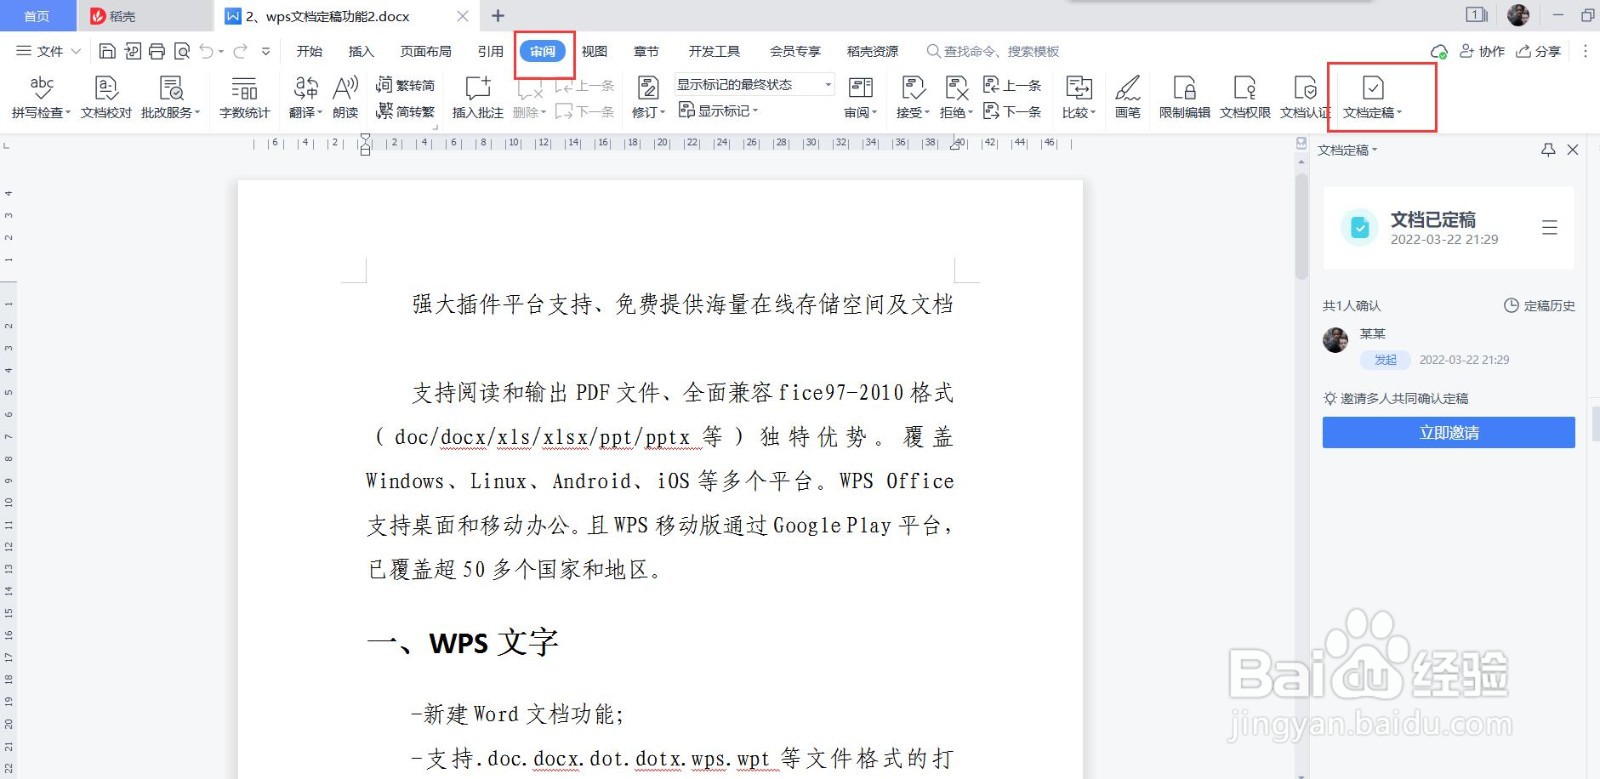
Task: Click the cloud sync status icon
Action: (1439, 51)
